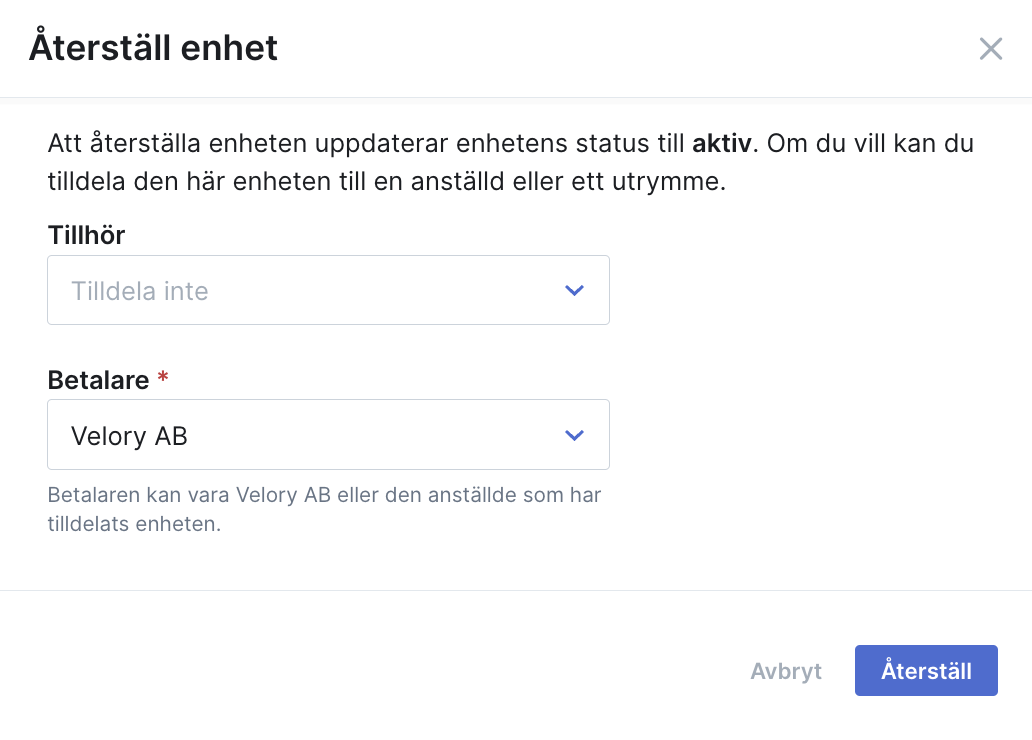Click the tilldelats enheten helper line

(x=134, y=524)
